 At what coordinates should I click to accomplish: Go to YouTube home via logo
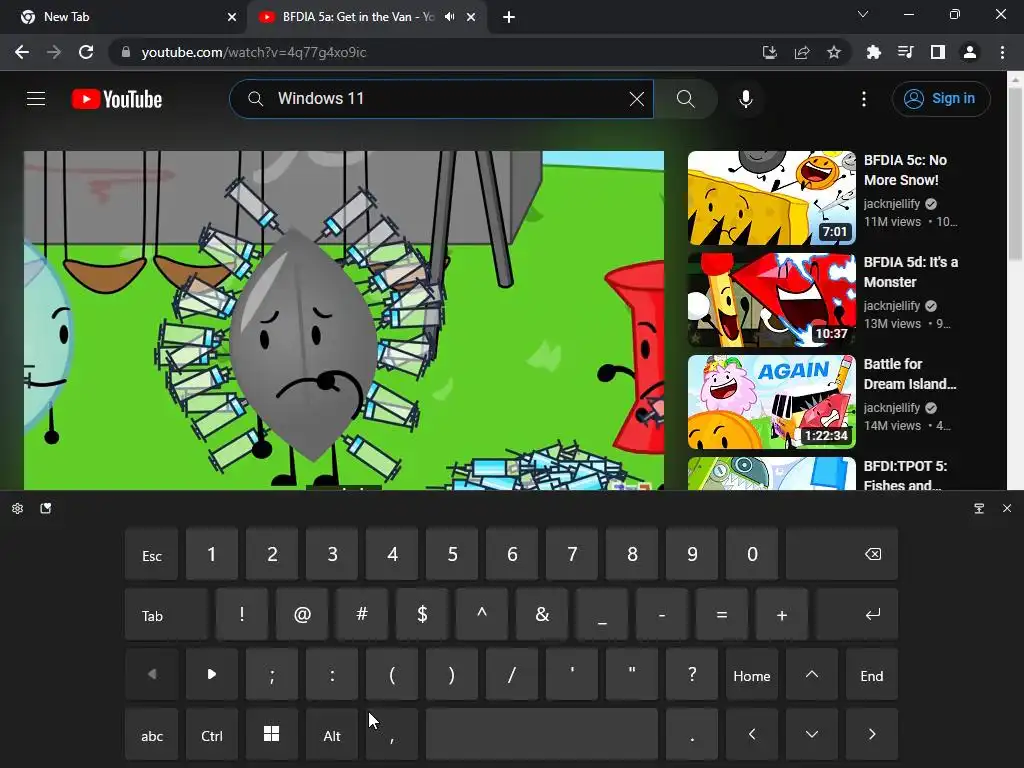click(117, 99)
